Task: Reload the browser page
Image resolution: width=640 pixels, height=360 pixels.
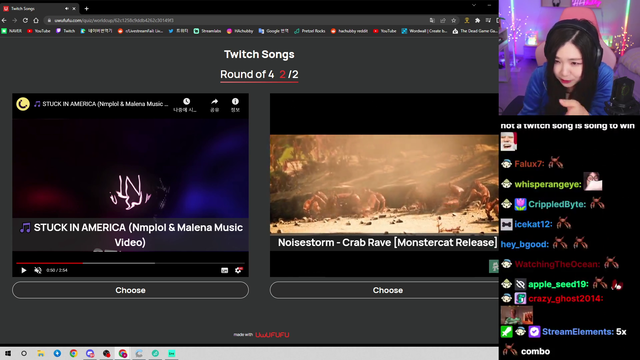Action: 25,20
